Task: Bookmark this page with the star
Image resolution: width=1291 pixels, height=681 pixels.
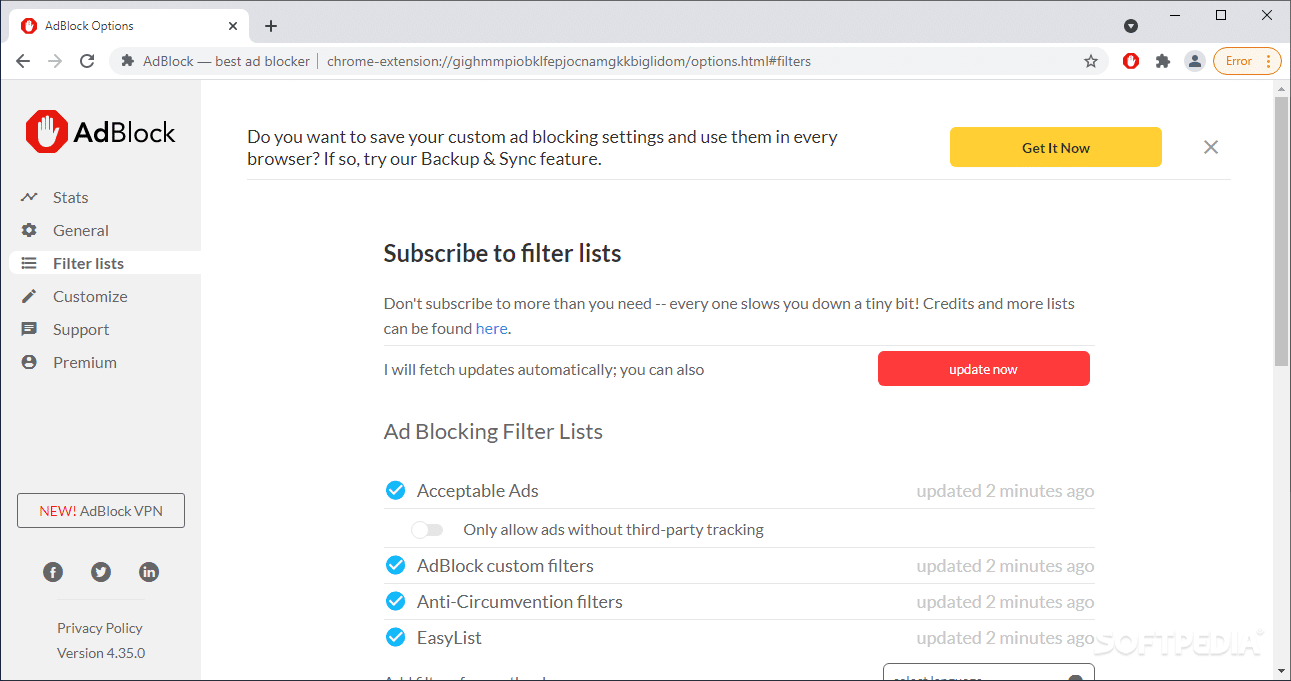Action: pyautogui.click(x=1091, y=61)
